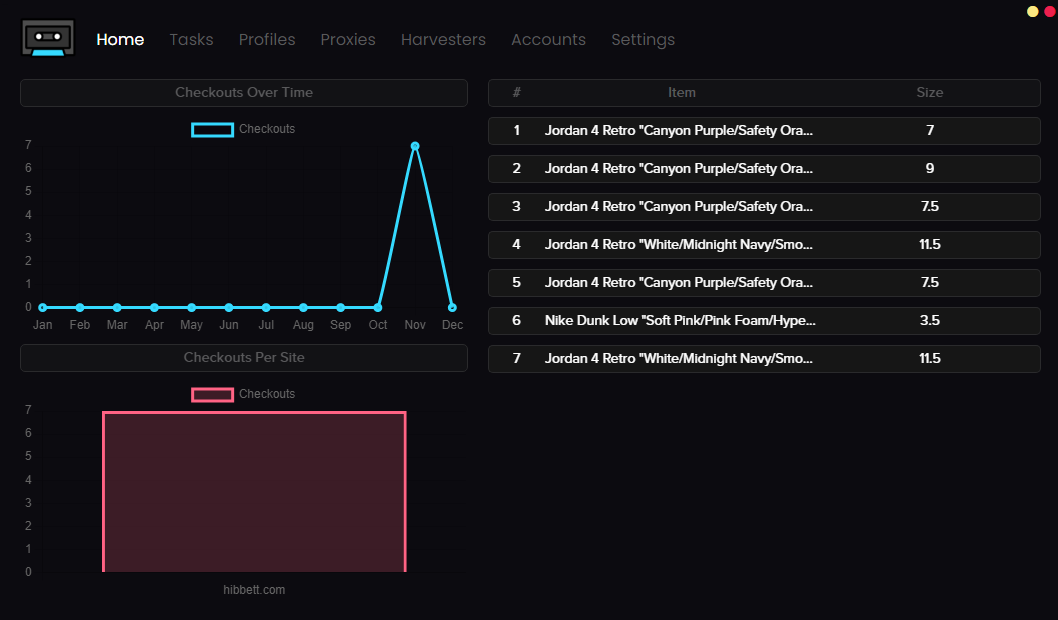Go to the Proxies tab
Image resolution: width=1058 pixels, height=620 pixels.
(347, 40)
